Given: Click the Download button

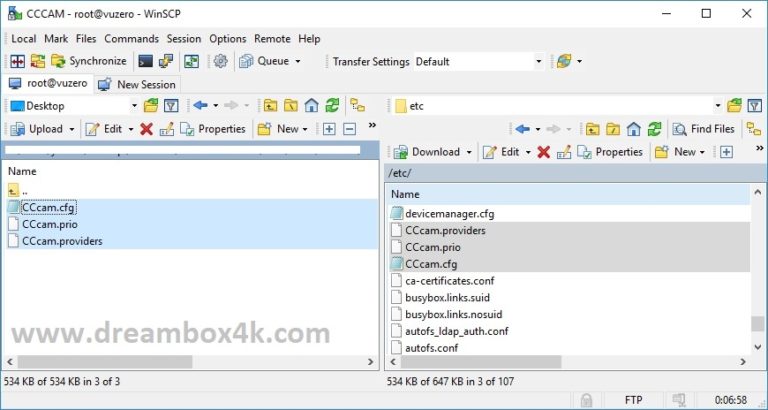Looking at the screenshot, I should [x=427, y=152].
